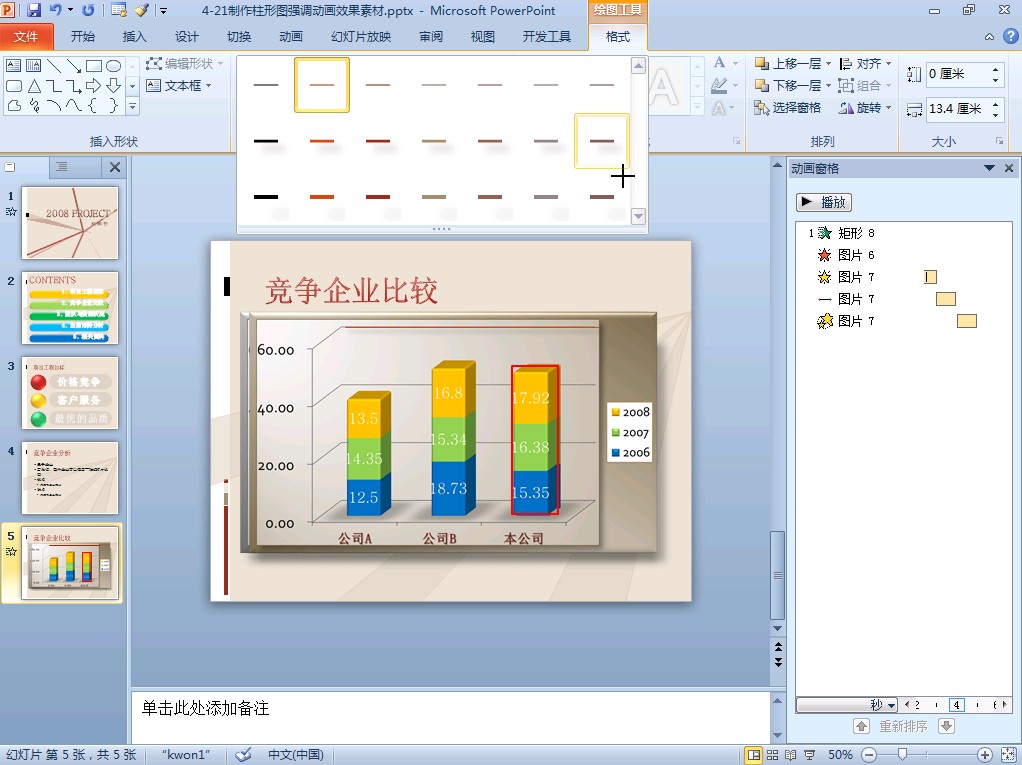
Task: Select slide 3 thumbnail
Action: [71, 393]
